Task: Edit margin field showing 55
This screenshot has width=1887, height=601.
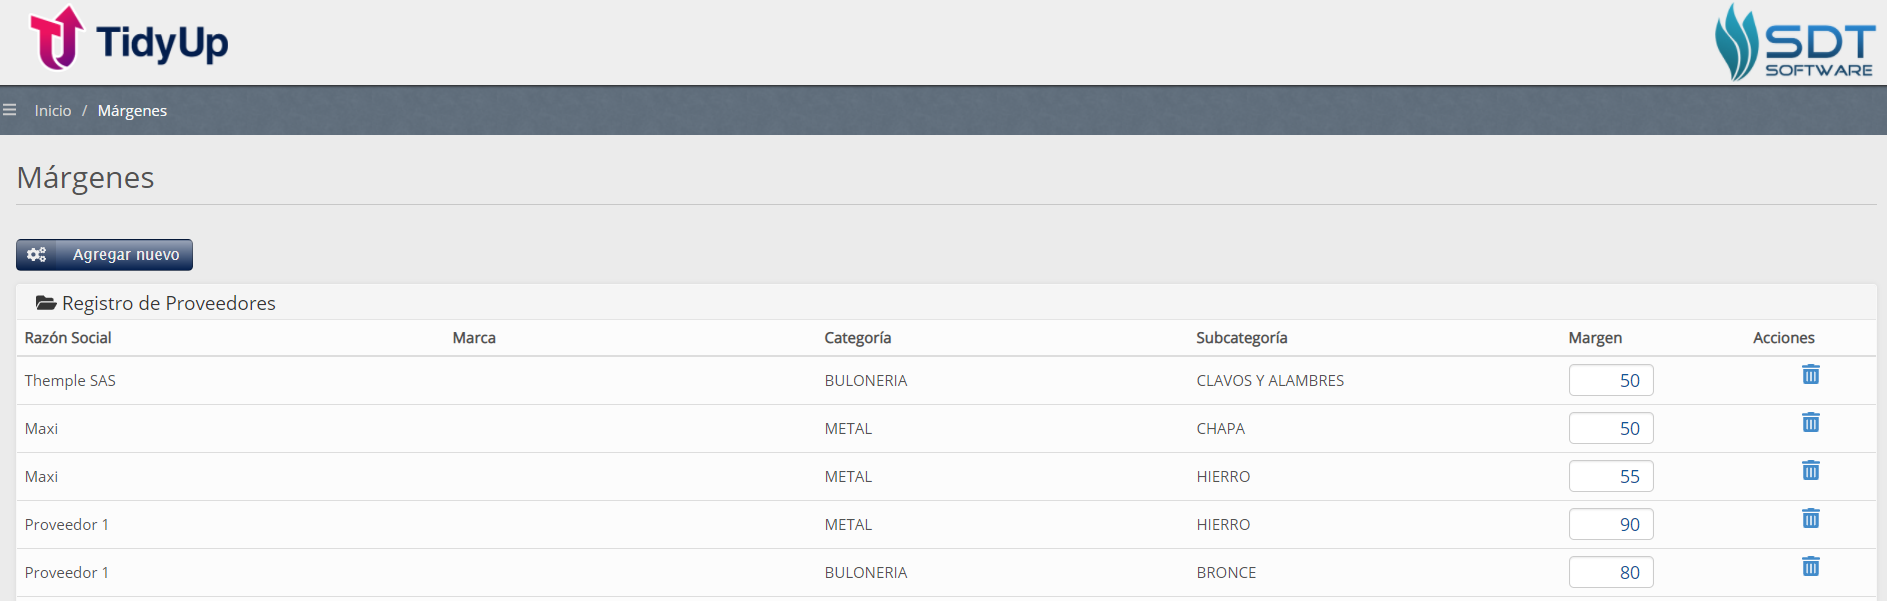Action: tap(1611, 476)
